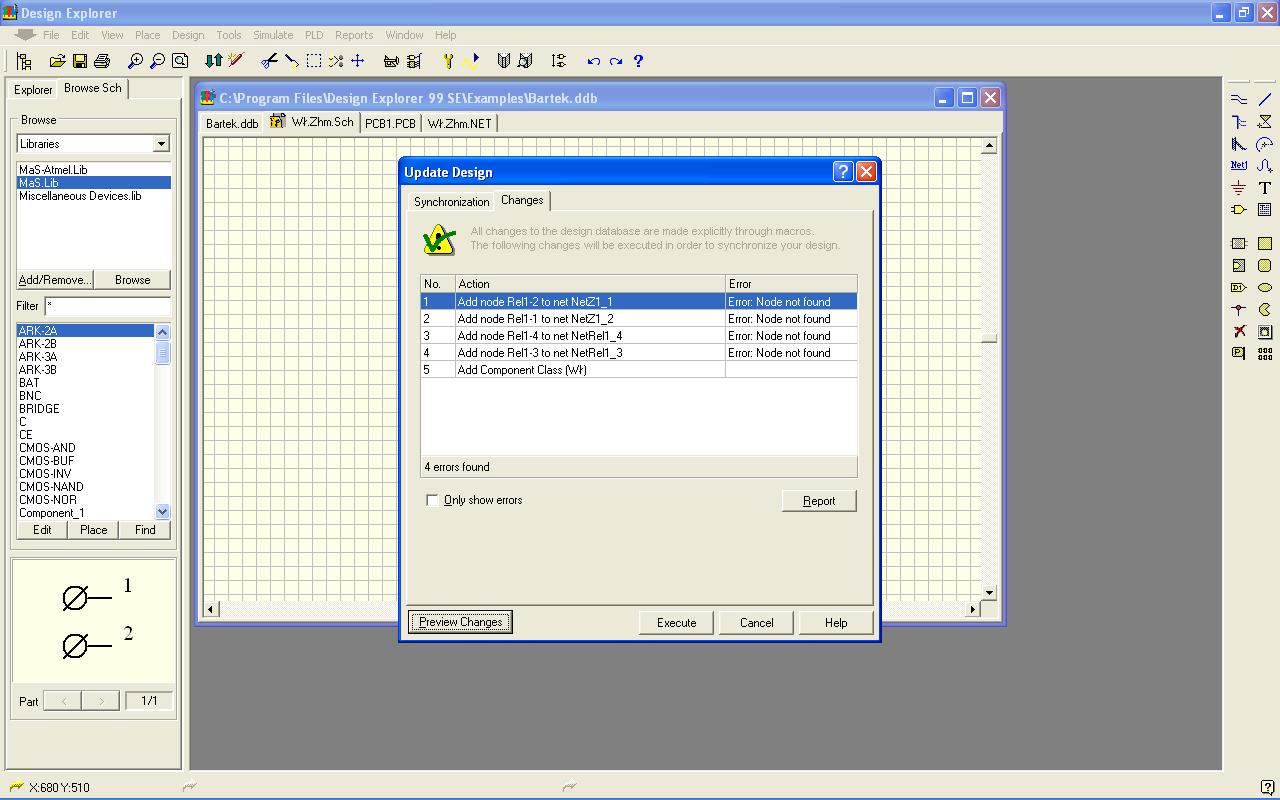Viewport: 1280px width, 800px height.
Task: Click the component list scroll-down arrow
Action: tap(163, 512)
